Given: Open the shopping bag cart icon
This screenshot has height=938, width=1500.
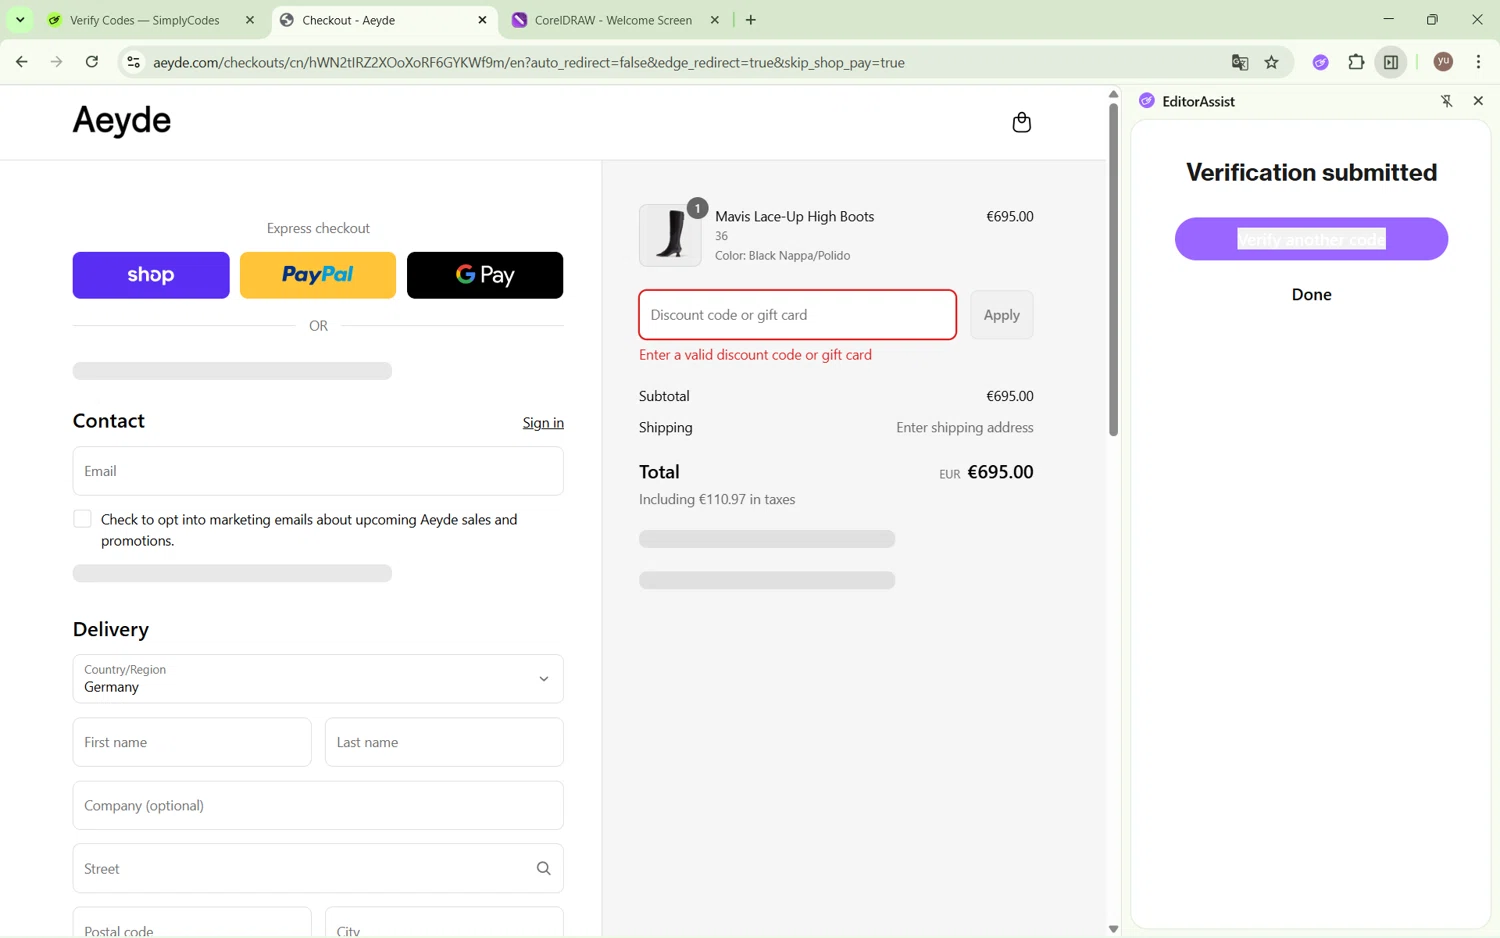Looking at the screenshot, I should point(1021,122).
